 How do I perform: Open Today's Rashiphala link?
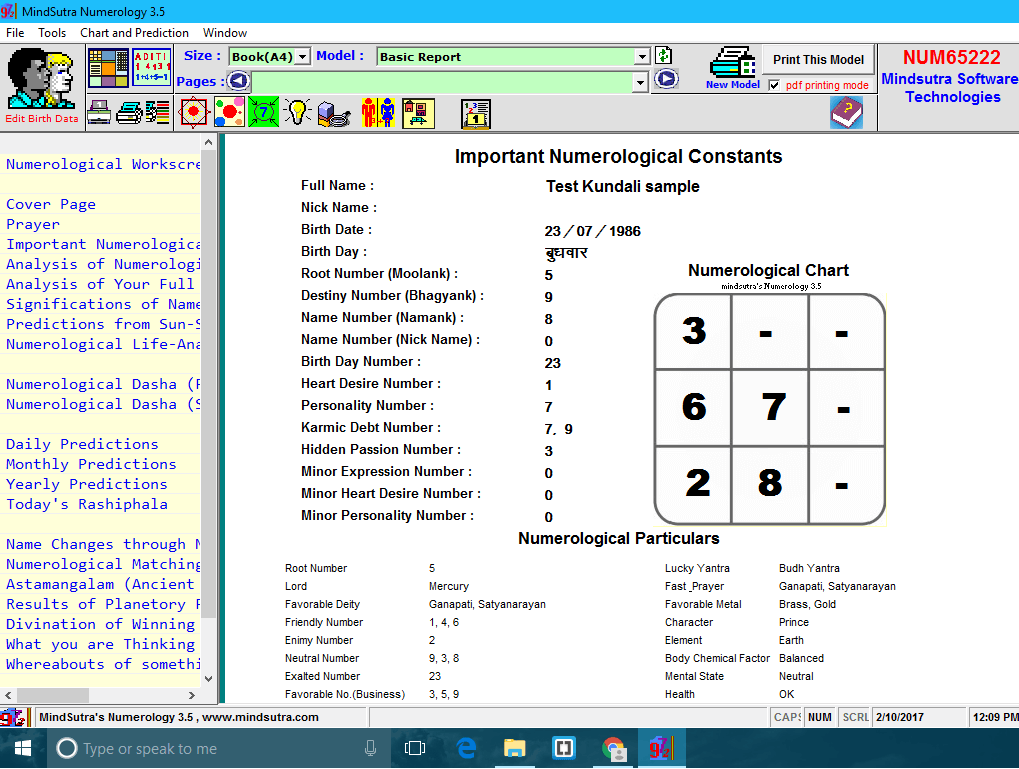tap(86, 504)
